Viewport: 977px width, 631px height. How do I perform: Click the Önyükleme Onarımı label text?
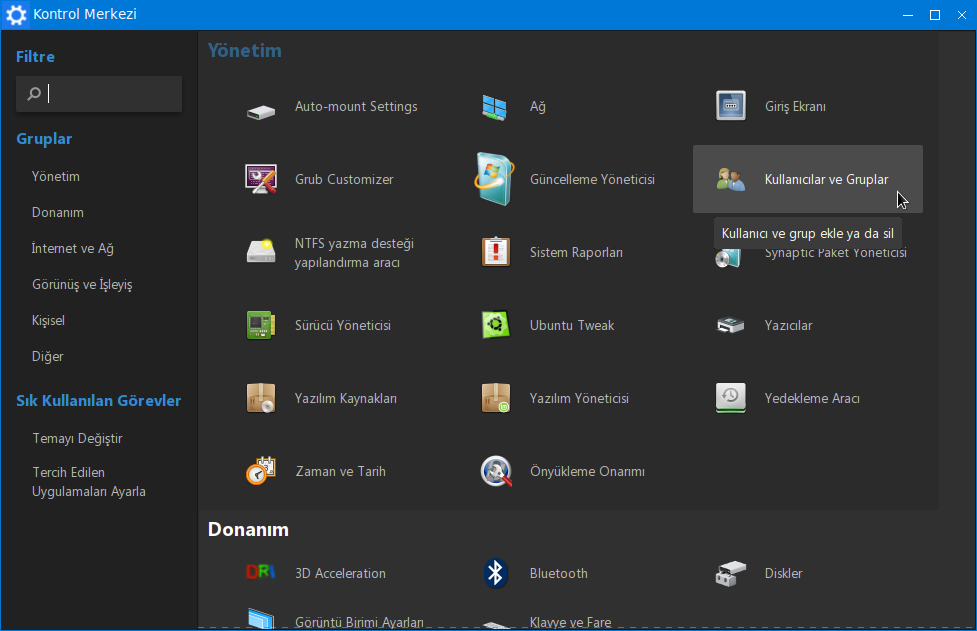pyautogui.click(x=587, y=471)
